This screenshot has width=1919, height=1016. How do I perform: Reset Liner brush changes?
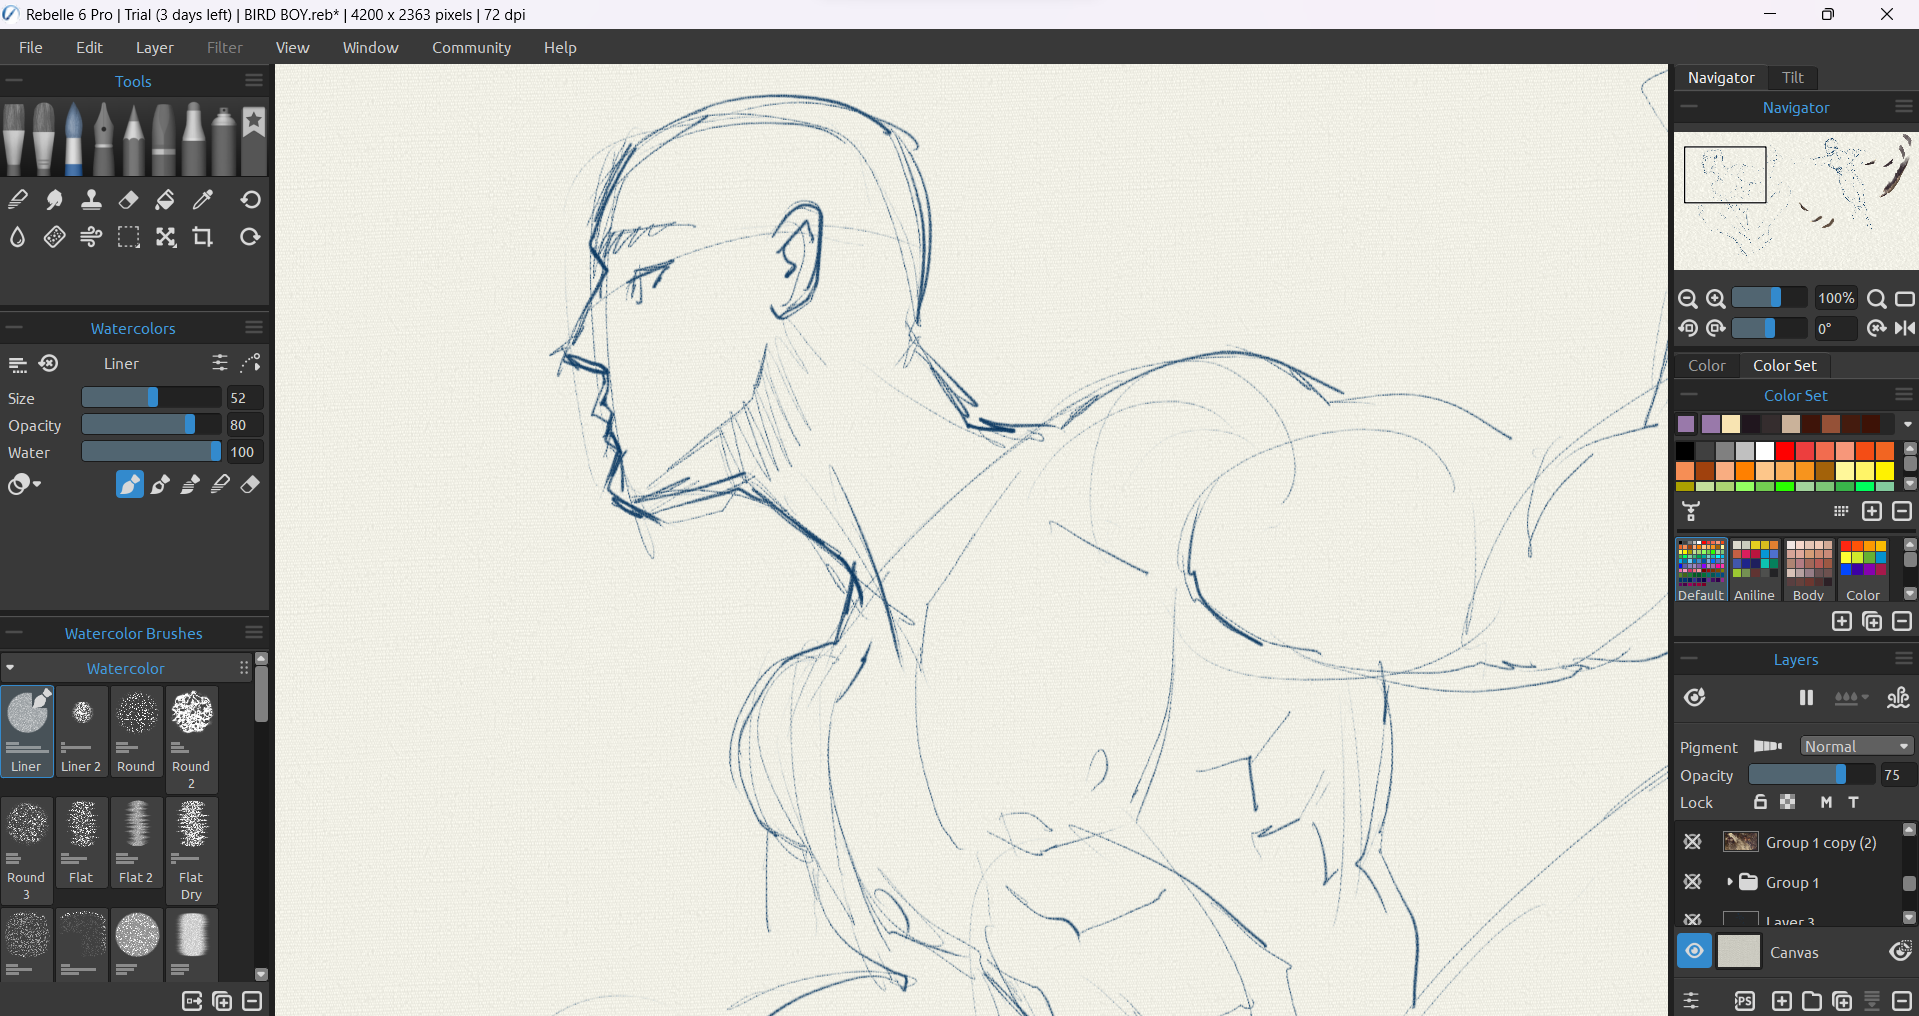48,363
